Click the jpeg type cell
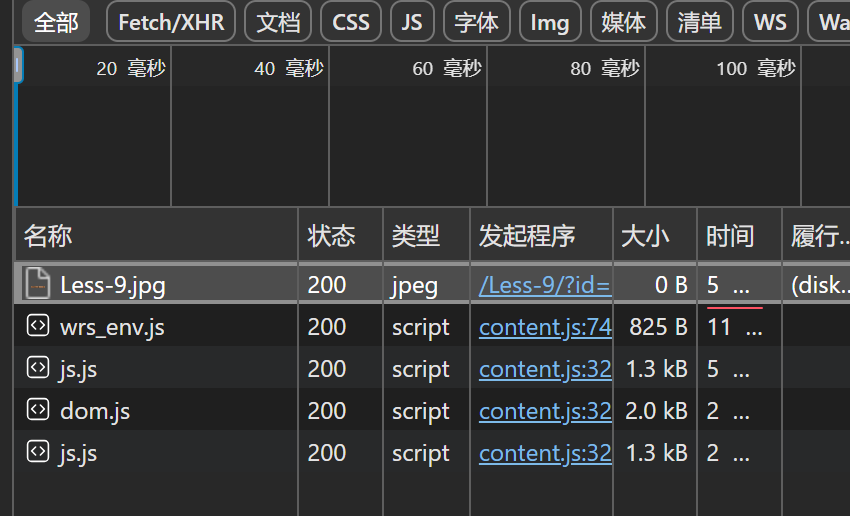850x516 pixels. (415, 286)
